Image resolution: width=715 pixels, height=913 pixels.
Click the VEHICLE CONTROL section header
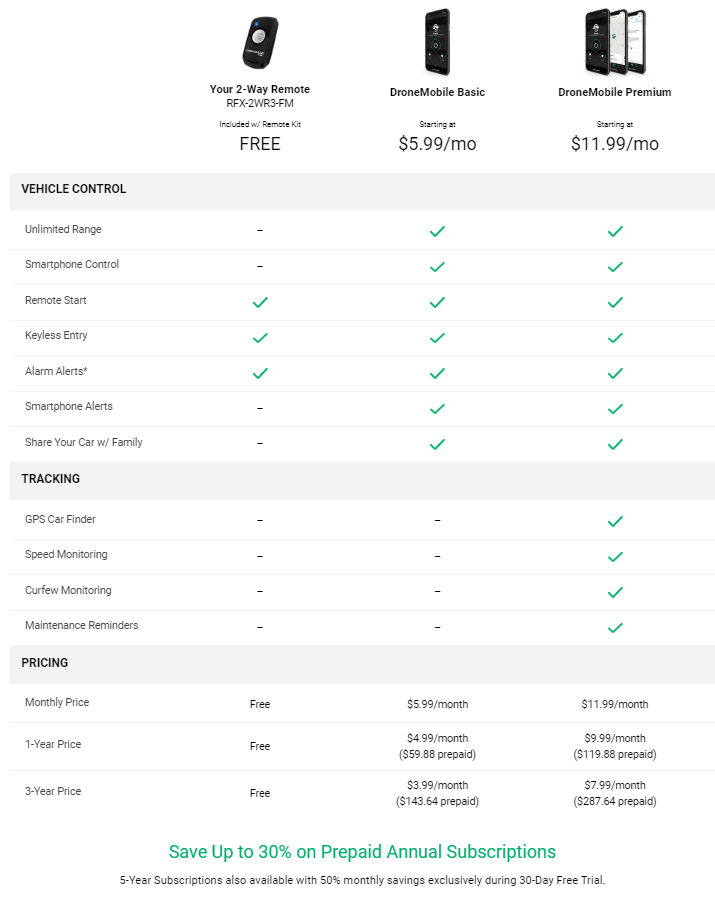73,189
